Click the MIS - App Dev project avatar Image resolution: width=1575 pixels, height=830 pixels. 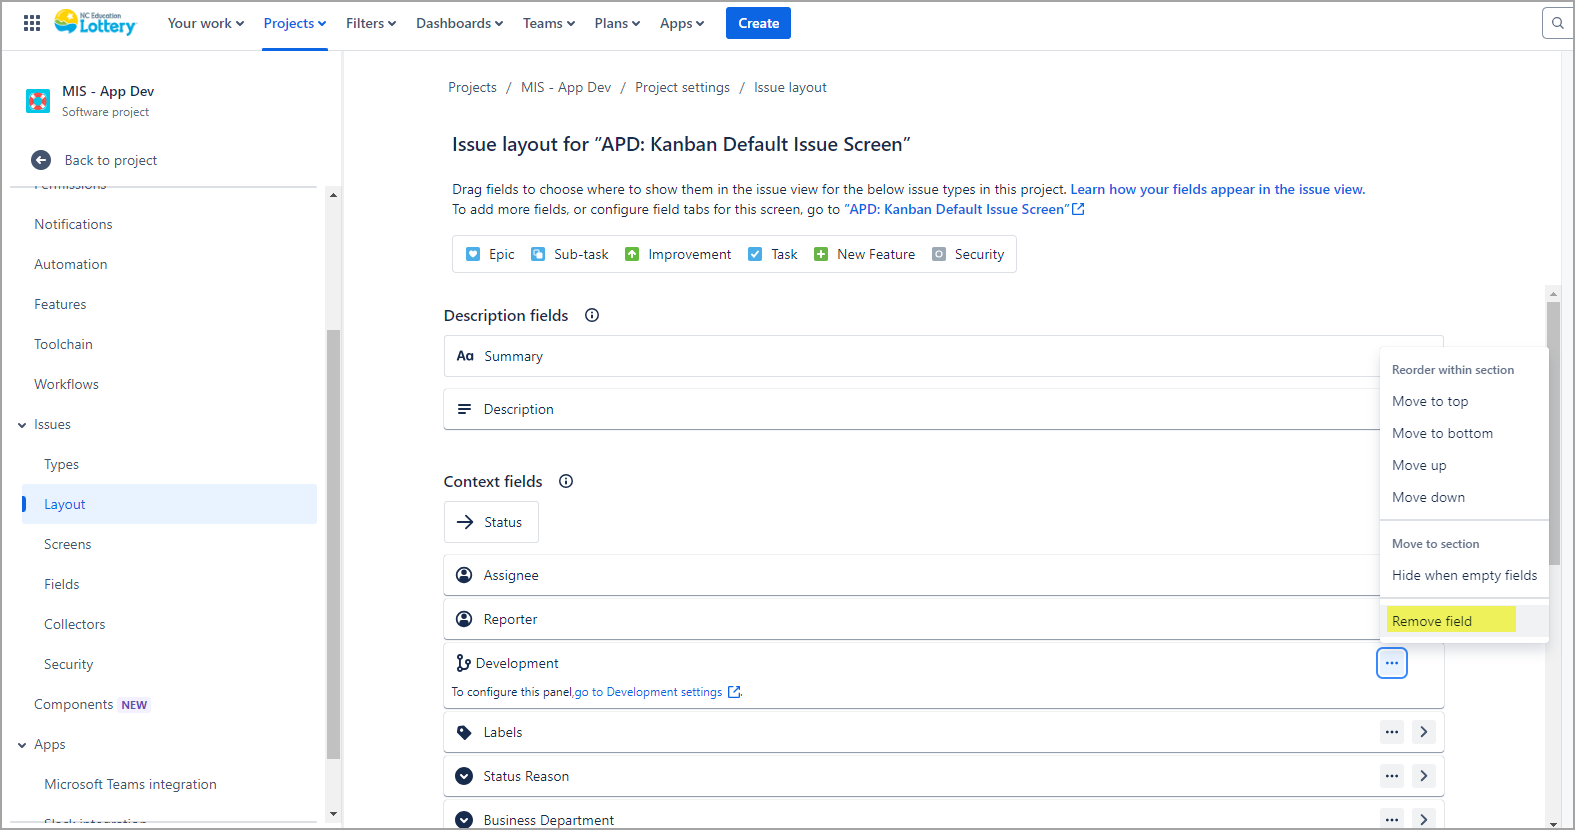(x=38, y=101)
